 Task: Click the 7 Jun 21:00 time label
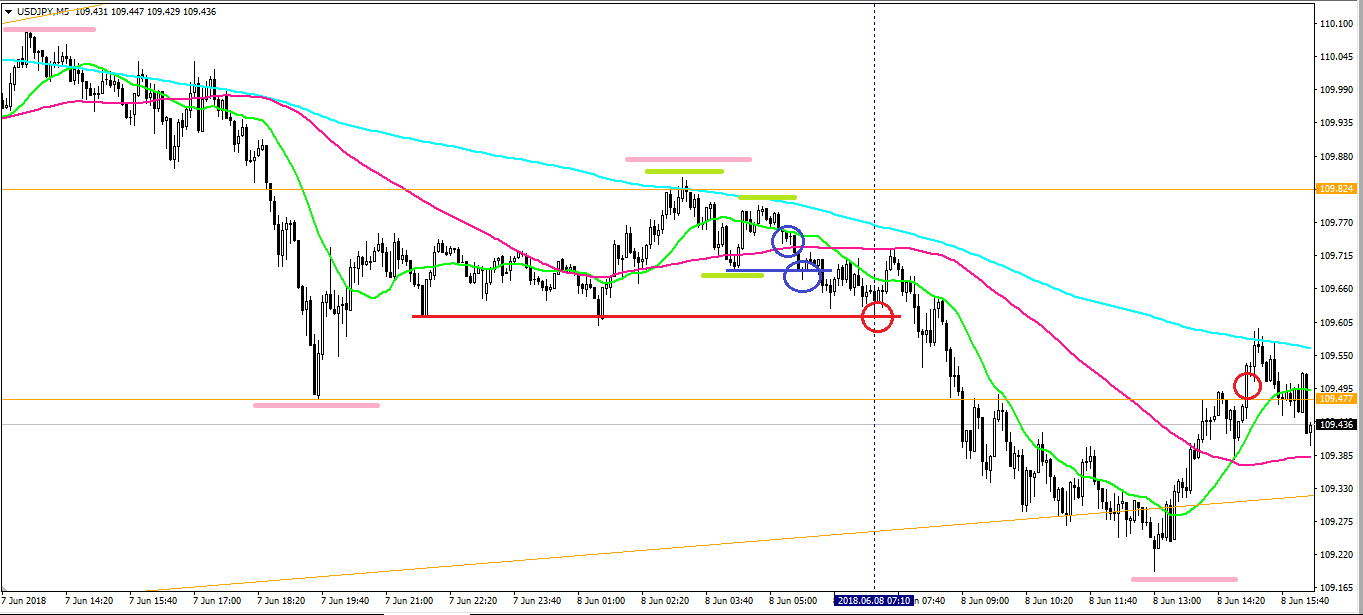[x=409, y=601]
